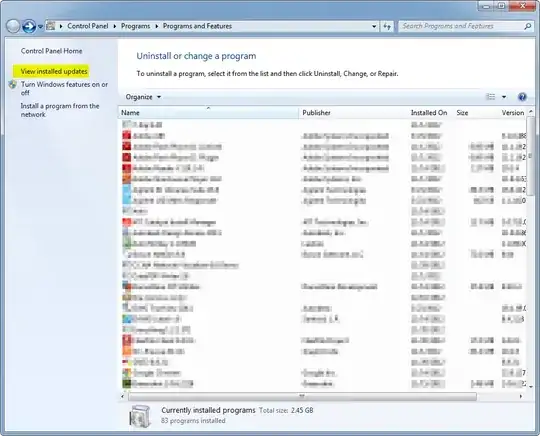Image resolution: width=540 pixels, height=436 pixels.
Task: Open the recent pages dropdown arrow
Action: [x=40, y=27]
